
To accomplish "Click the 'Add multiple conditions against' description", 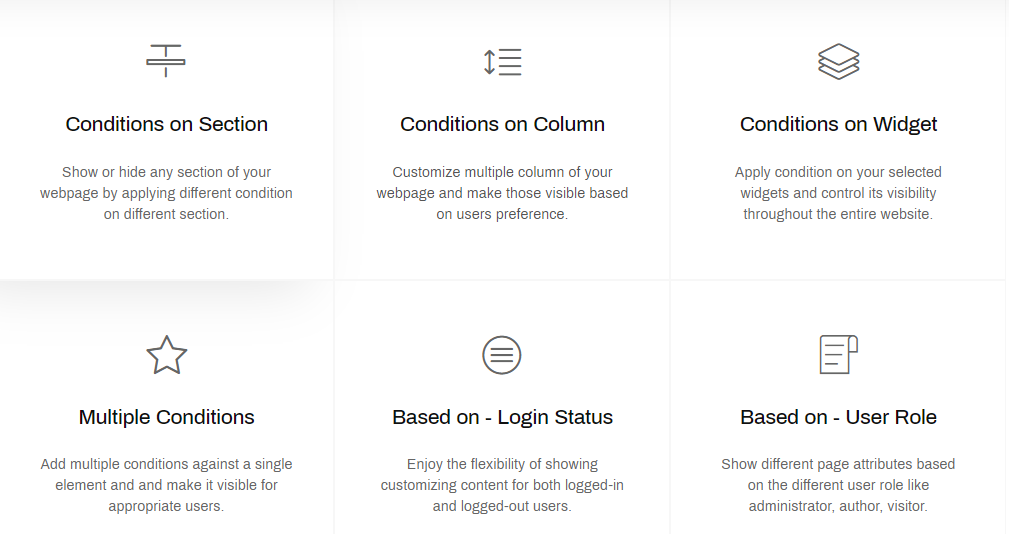I will (x=167, y=485).
